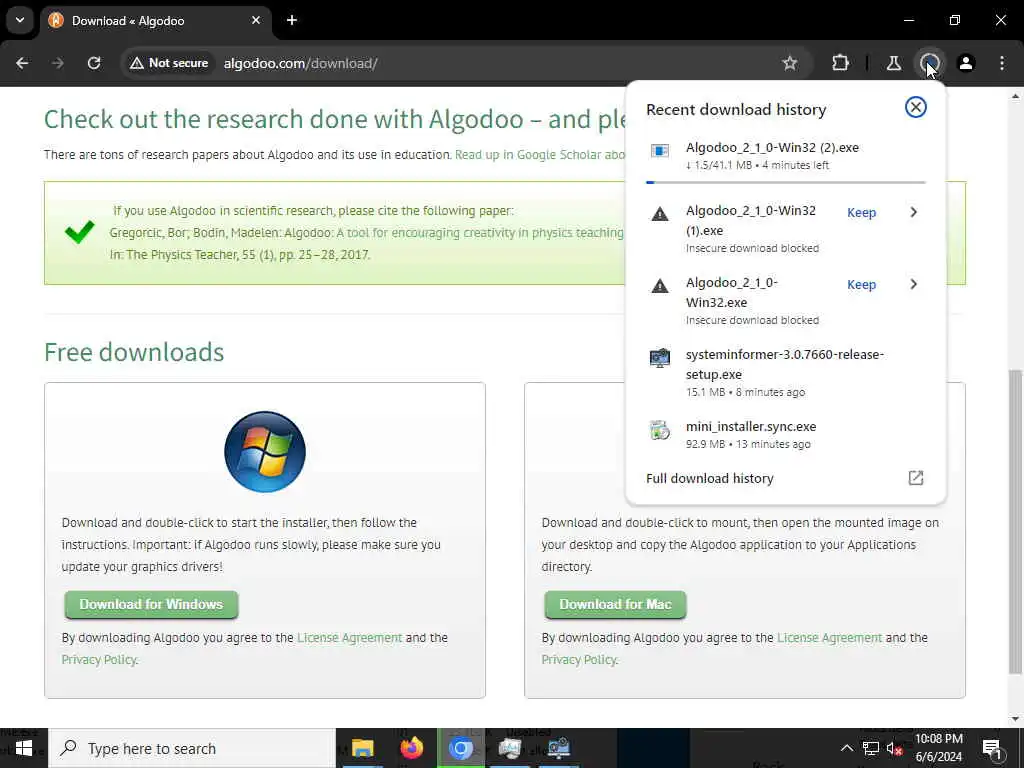Image resolution: width=1024 pixels, height=768 pixels.
Task: Open License Agreement link under Windows download
Action: [x=349, y=637]
